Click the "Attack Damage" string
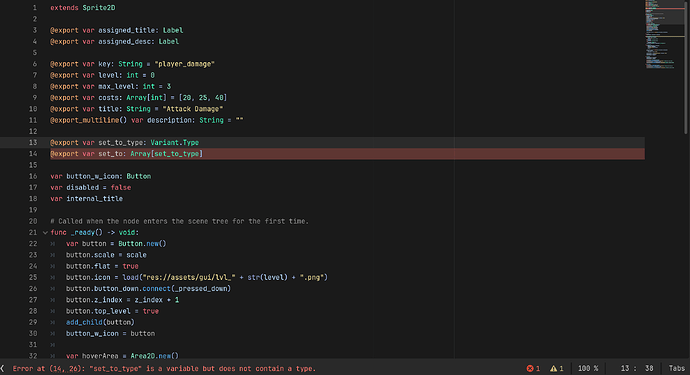 [192, 109]
